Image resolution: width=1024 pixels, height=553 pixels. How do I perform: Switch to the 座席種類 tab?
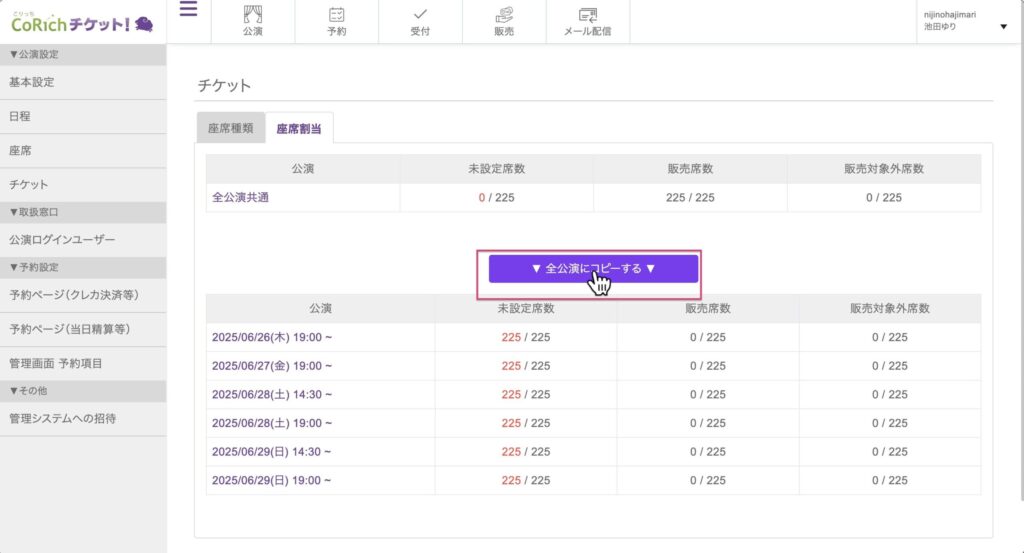tap(230, 128)
